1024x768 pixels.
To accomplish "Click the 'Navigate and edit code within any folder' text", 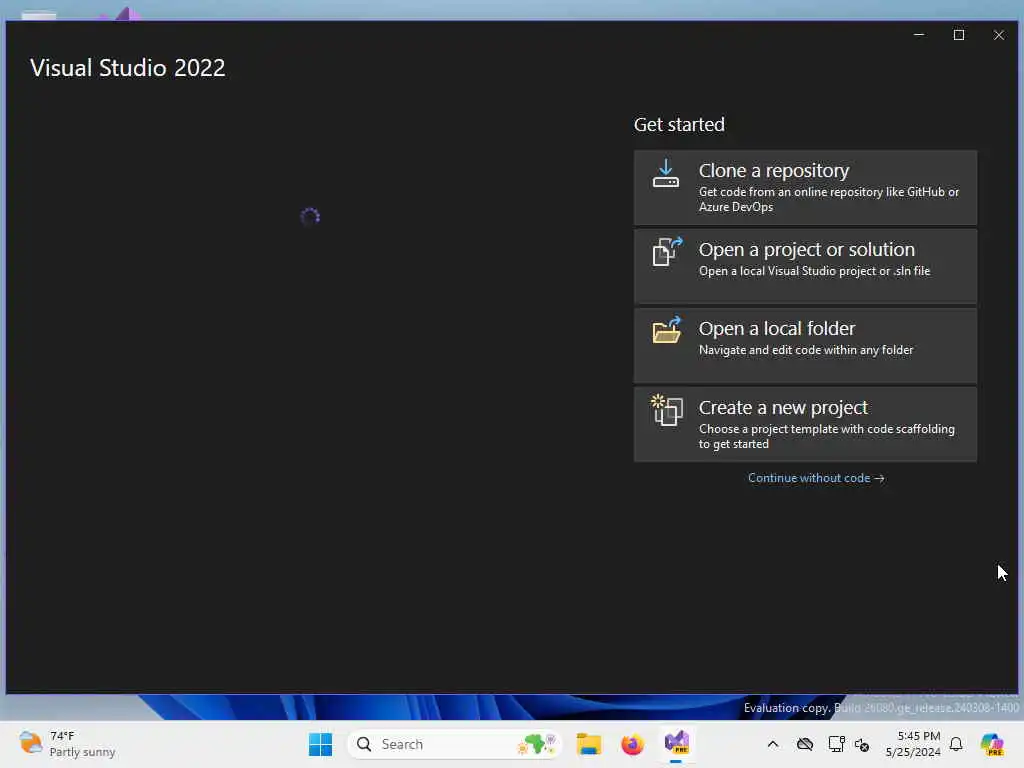I will click(806, 350).
